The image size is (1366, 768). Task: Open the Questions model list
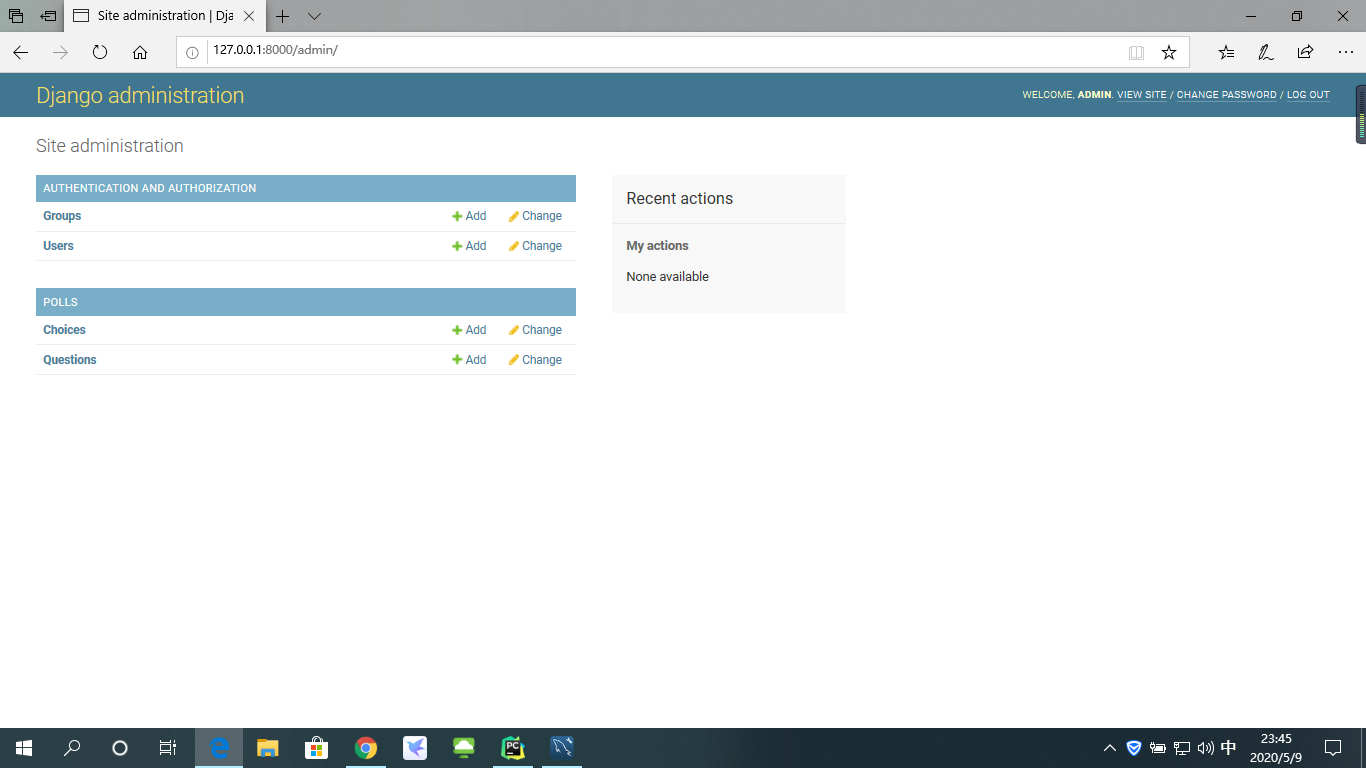70,360
